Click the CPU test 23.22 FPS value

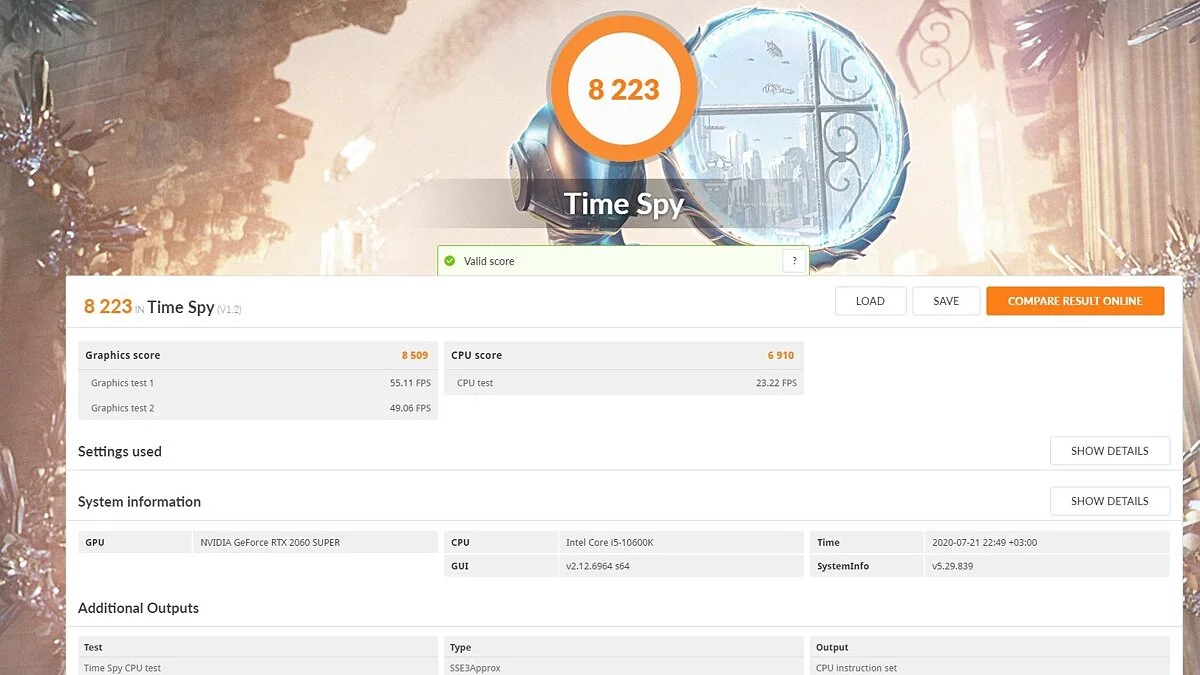(x=776, y=383)
